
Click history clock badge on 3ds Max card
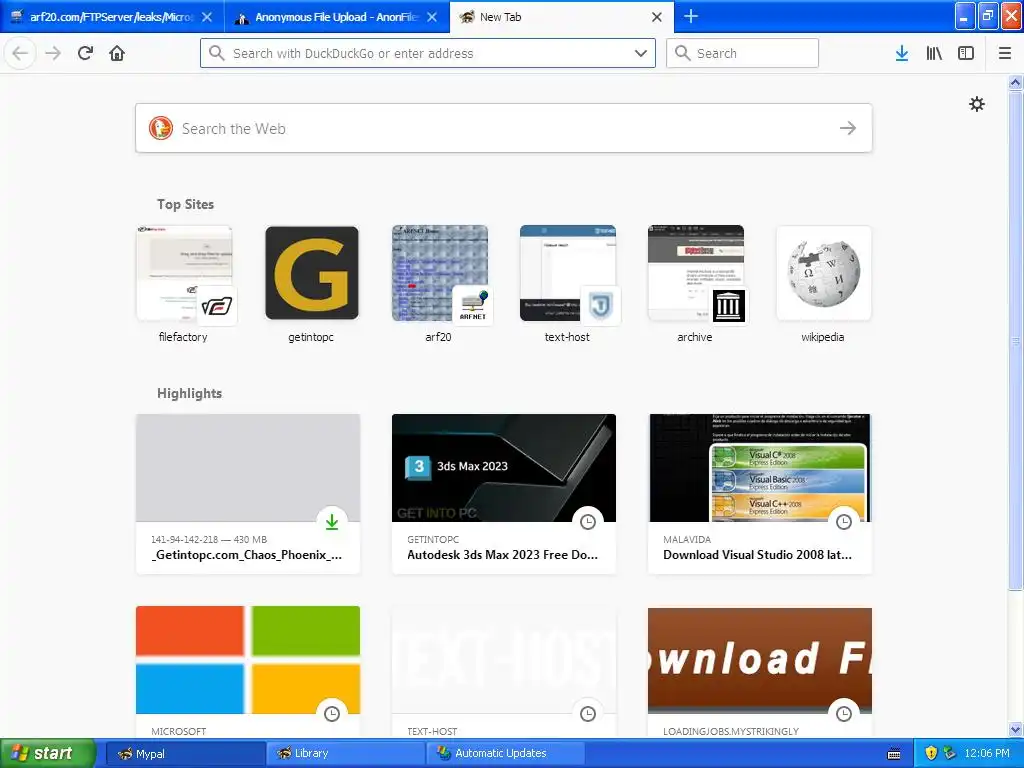pyautogui.click(x=588, y=522)
